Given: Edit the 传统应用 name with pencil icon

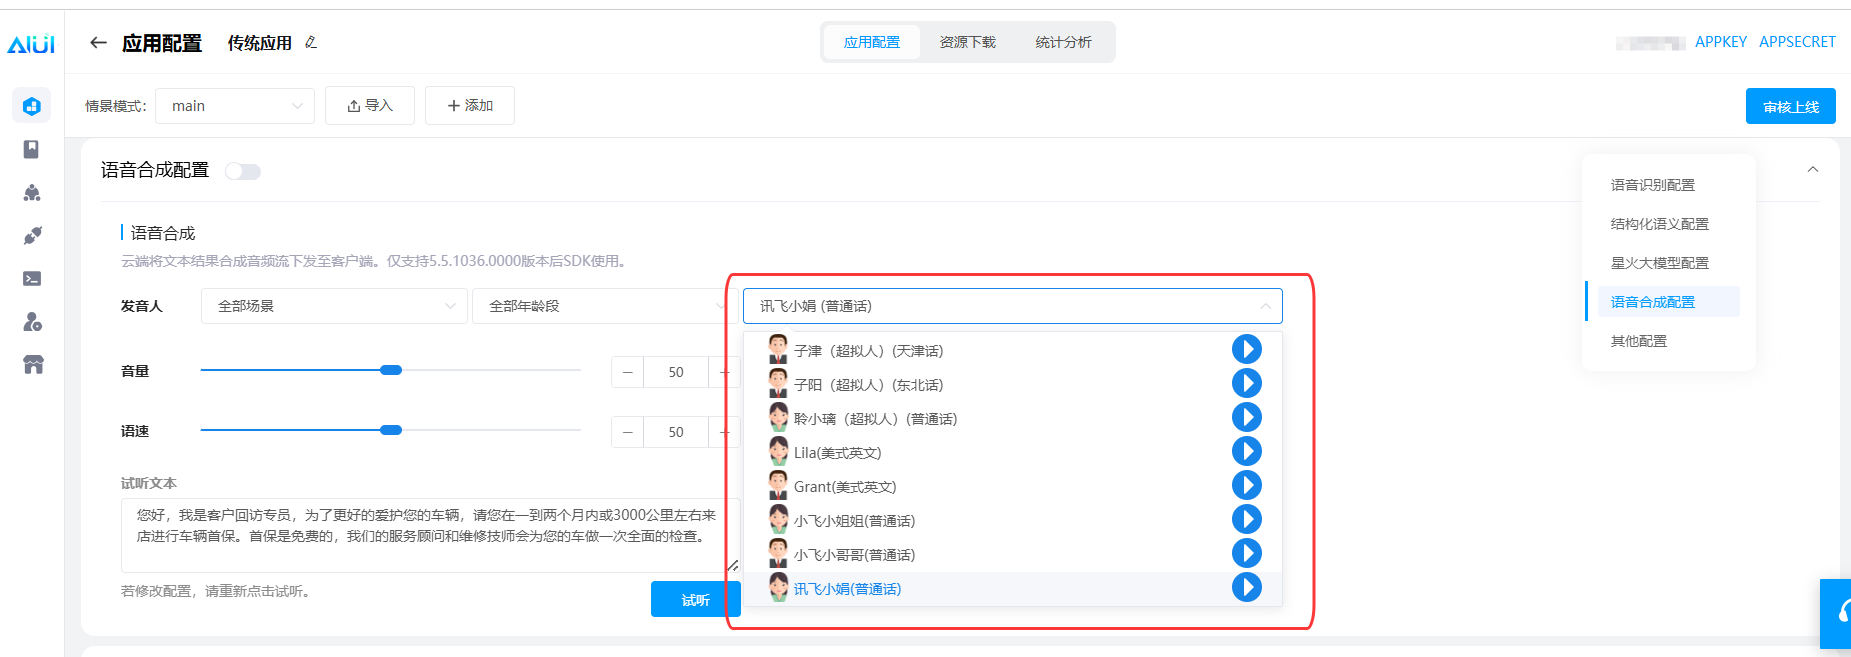Looking at the screenshot, I should point(311,42).
